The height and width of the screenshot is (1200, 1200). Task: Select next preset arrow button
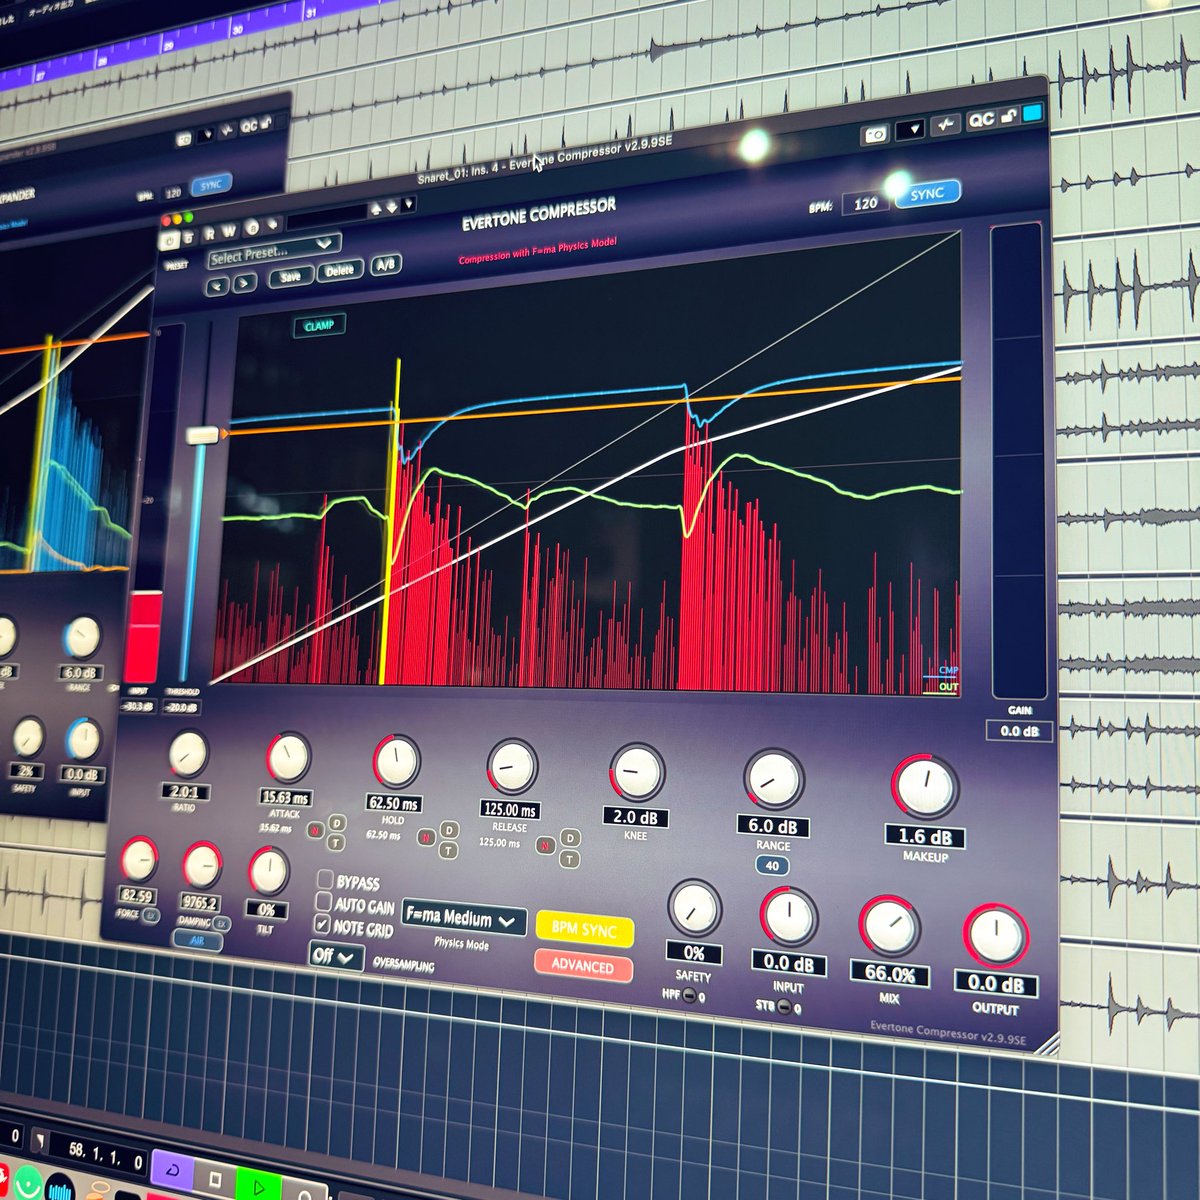(243, 283)
